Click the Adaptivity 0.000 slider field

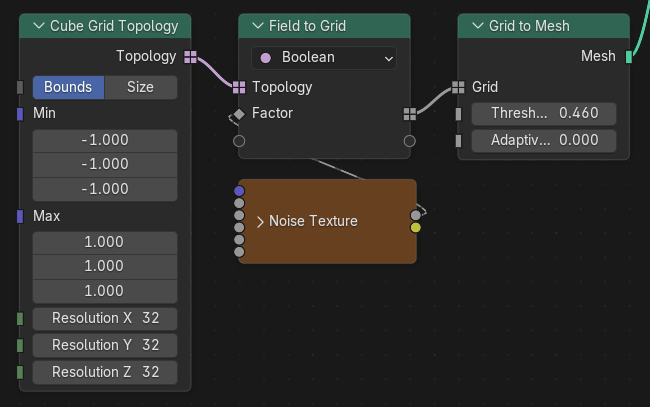[543, 141]
